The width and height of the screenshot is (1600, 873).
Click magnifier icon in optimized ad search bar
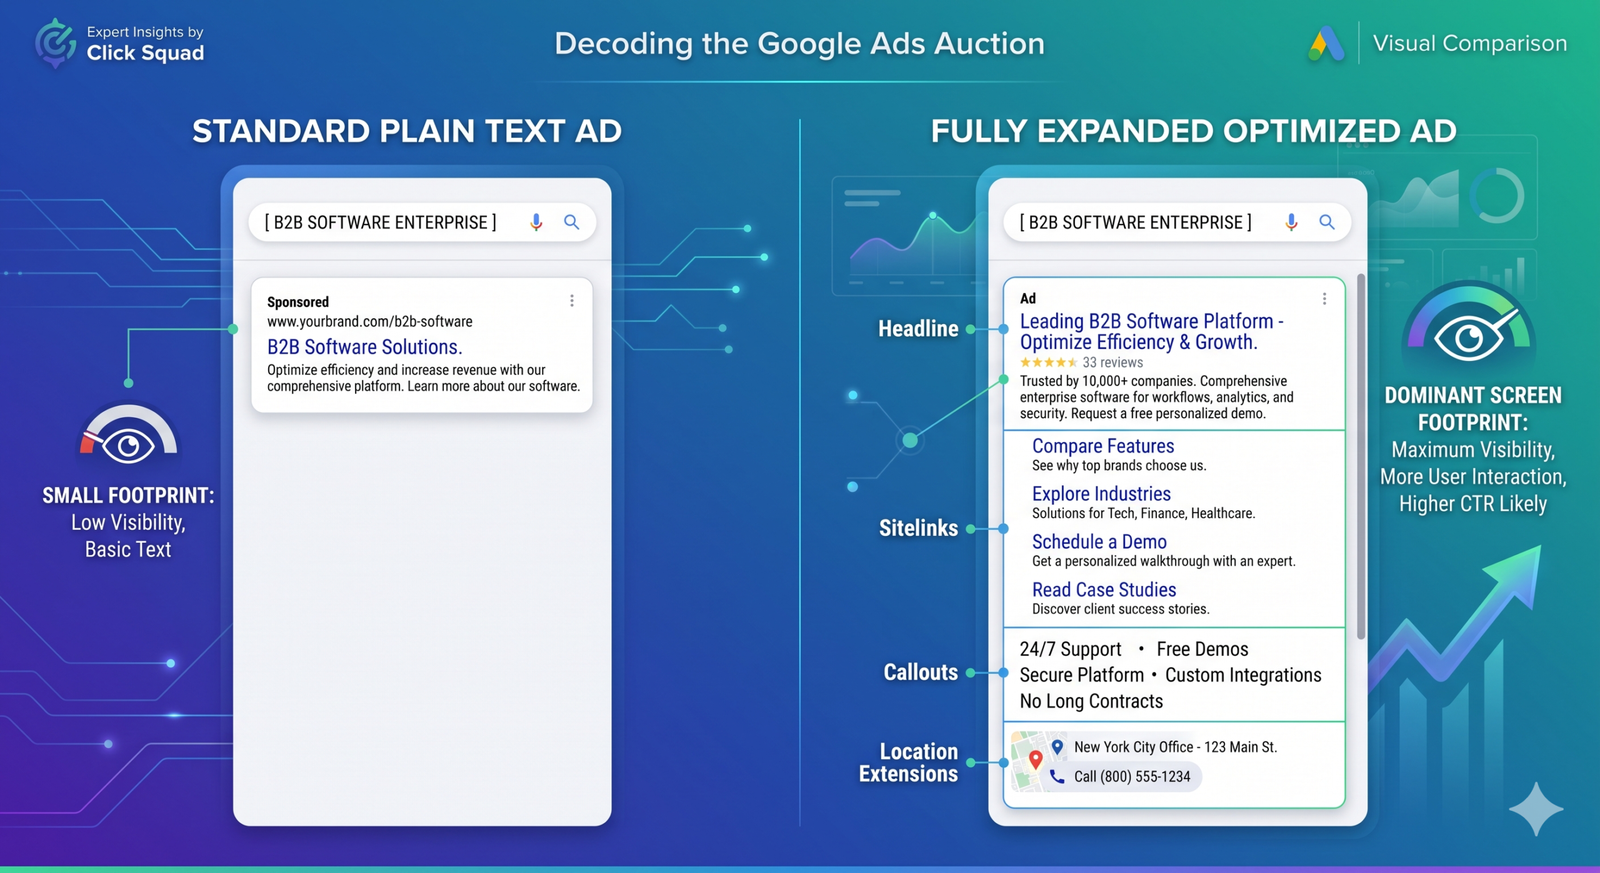[1326, 222]
